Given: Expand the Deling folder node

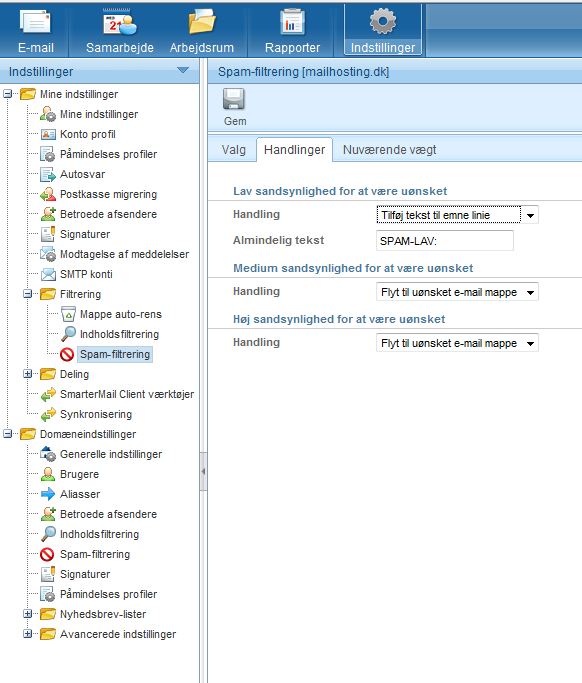Looking at the screenshot, I should (x=28, y=374).
